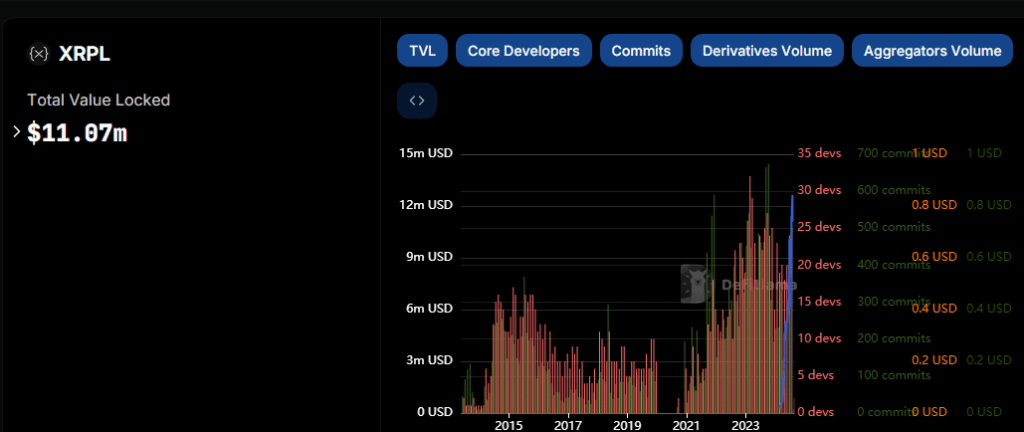
Task: Toggle the Derivatives Volume chart series
Action: [767, 51]
